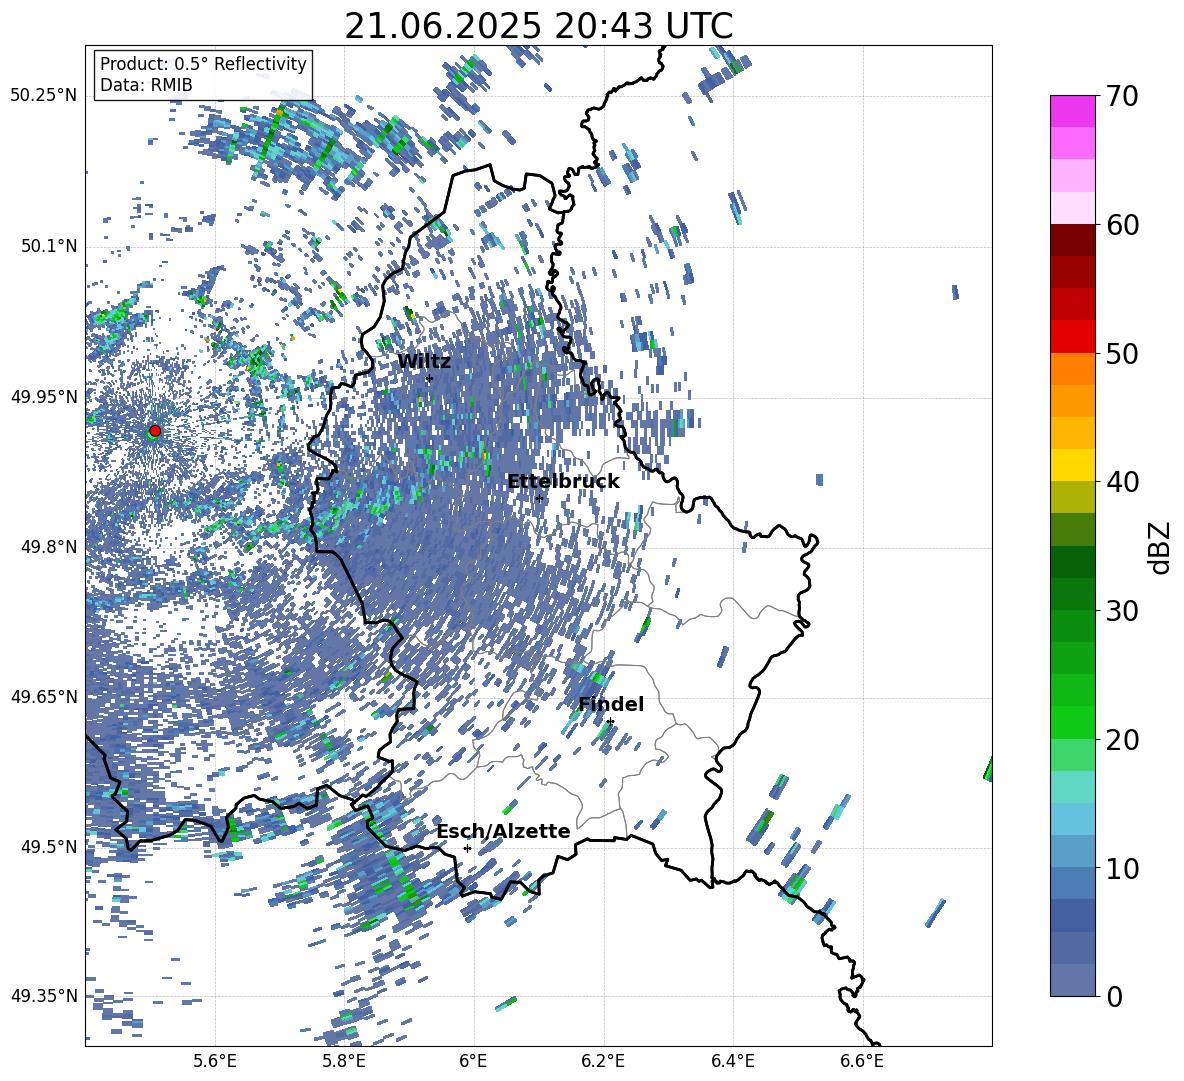Click the cross marker below Ettelbruck label
The width and height of the screenshot is (1184, 1081).
(539, 498)
